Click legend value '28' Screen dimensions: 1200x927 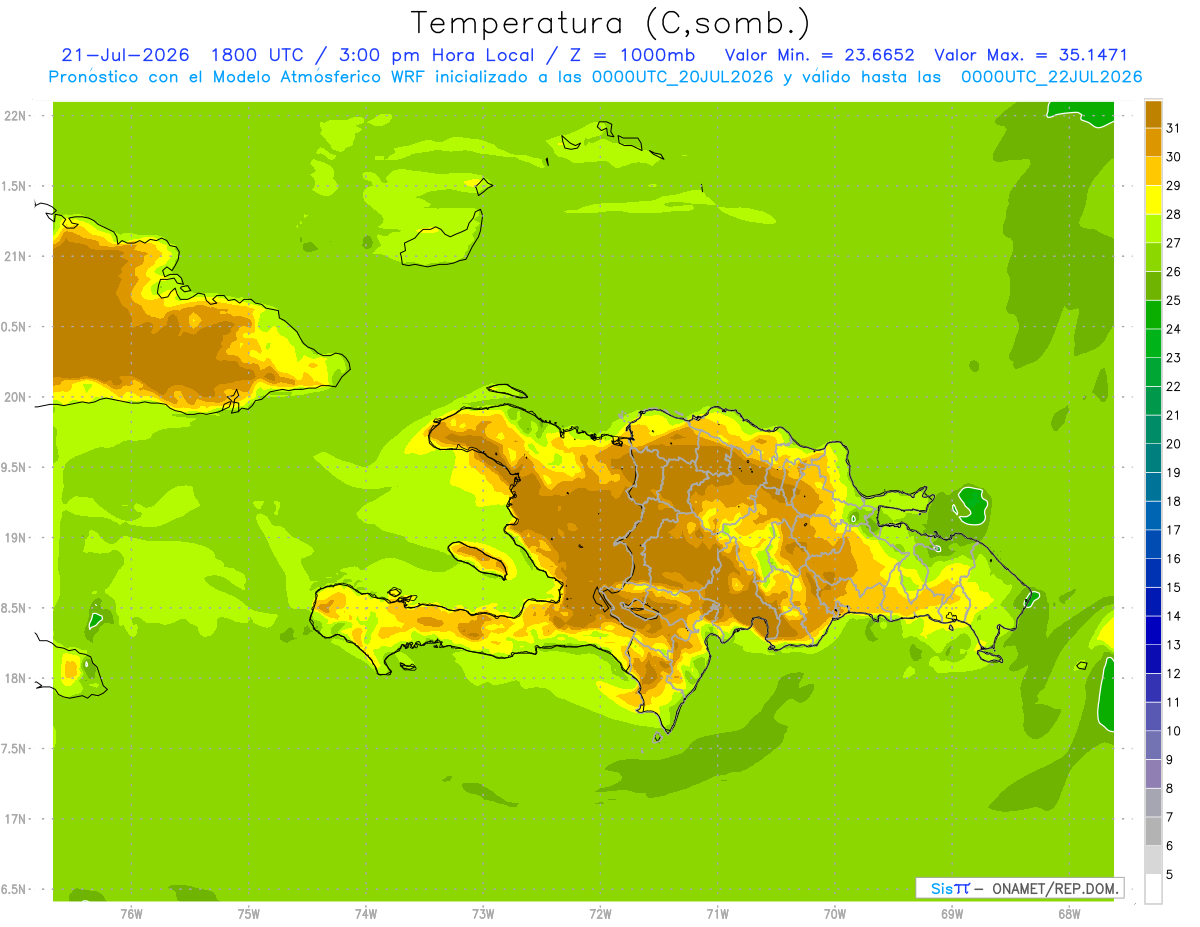coord(1174,214)
